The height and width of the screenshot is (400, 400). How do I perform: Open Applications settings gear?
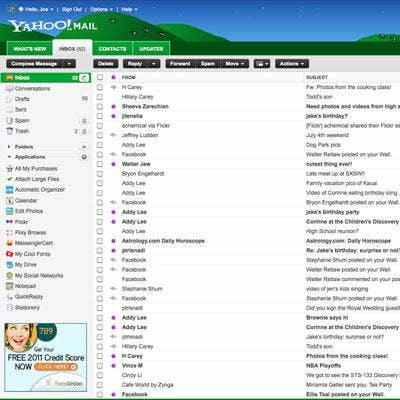click(x=84, y=157)
